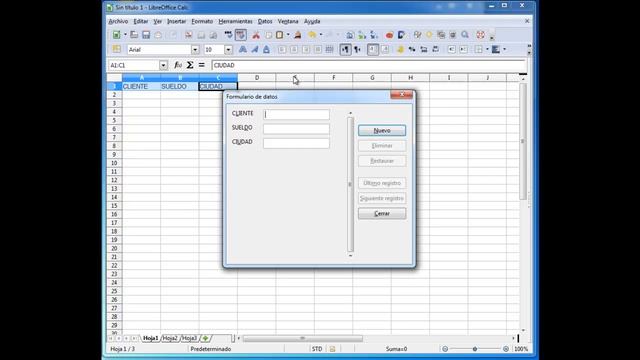Click the Zoom magnifier icon
The width and height of the screenshot is (640, 360).
tap(465, 35)
